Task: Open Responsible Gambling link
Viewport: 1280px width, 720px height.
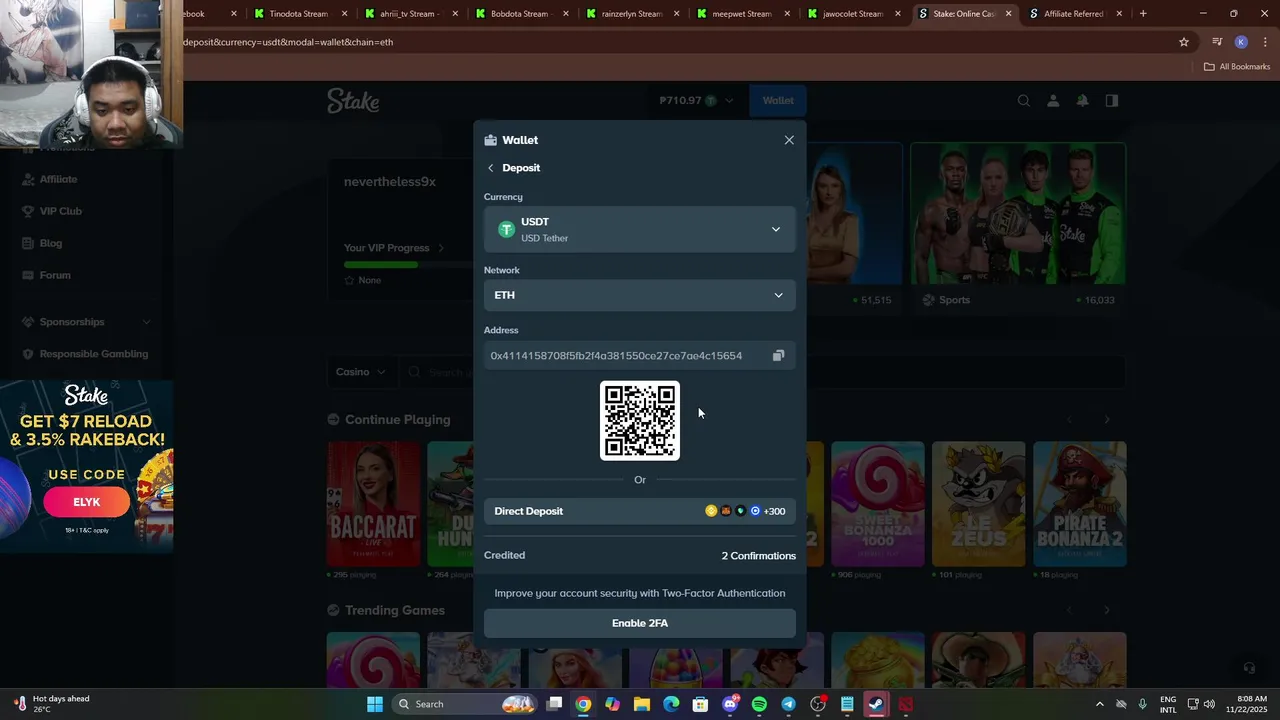Action: [x=93, y=354]
